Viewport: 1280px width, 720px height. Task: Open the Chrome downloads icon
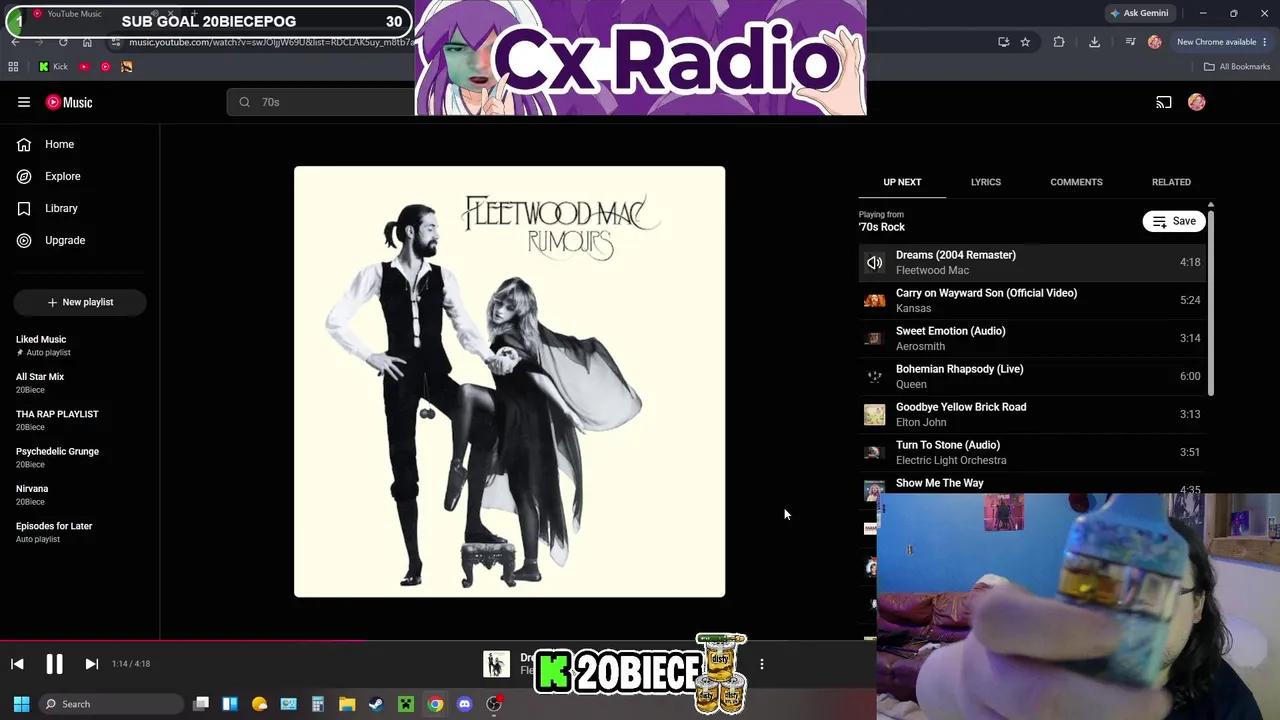[1094, 42]
